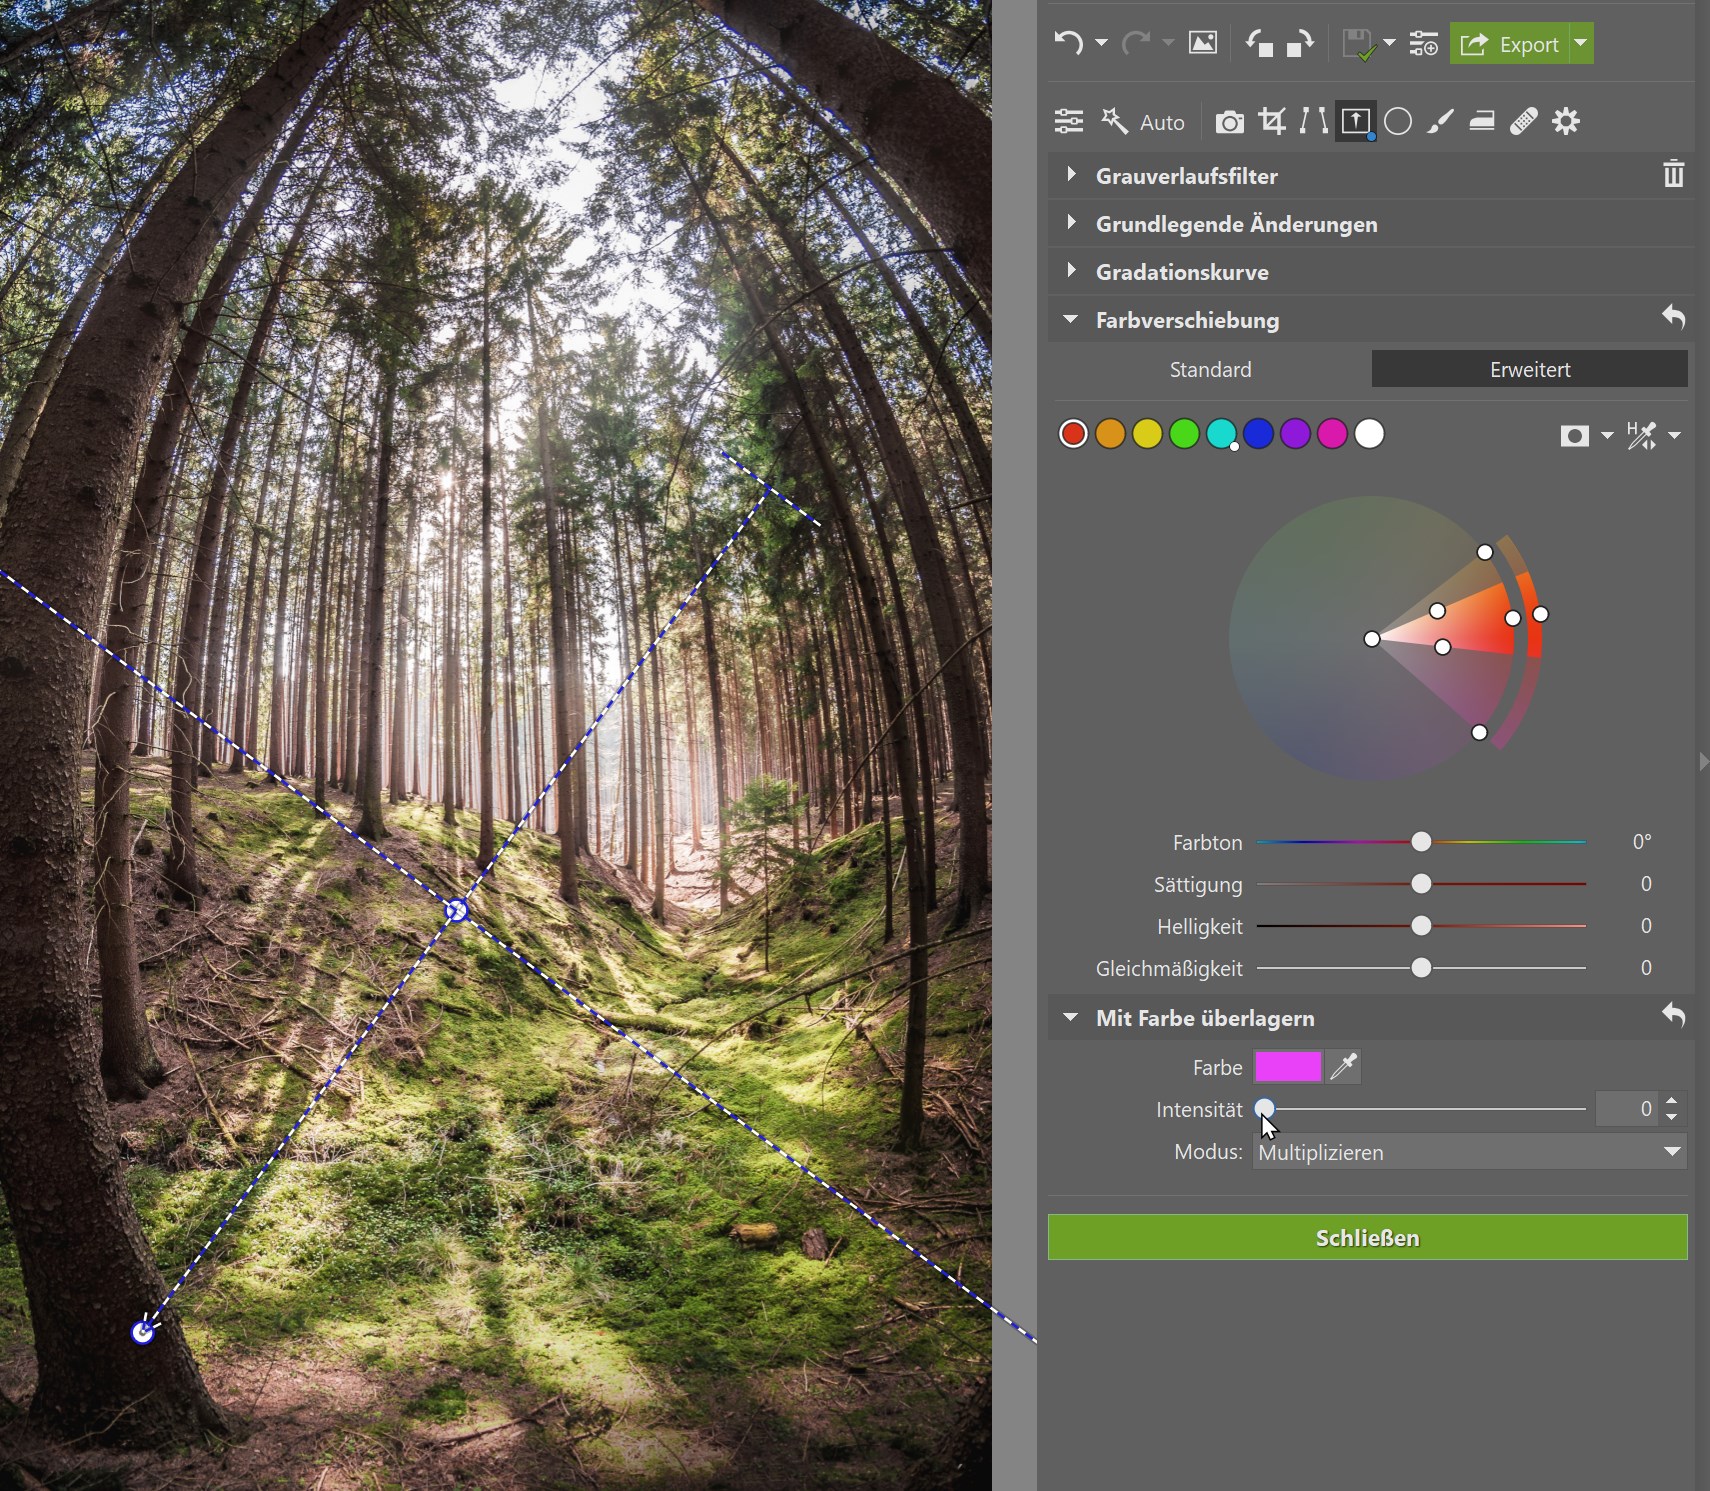Select the radial filter circle tool
1710x1491 pixels.
[x=1398, y=122]
